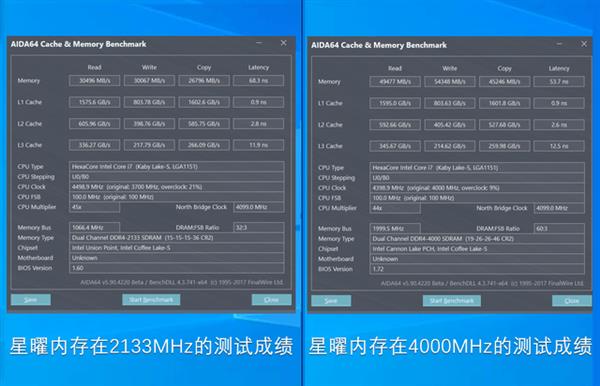Select the Memory Latency value 53.7 ns
Screen dimensions: 600x386
click(559, 82)
